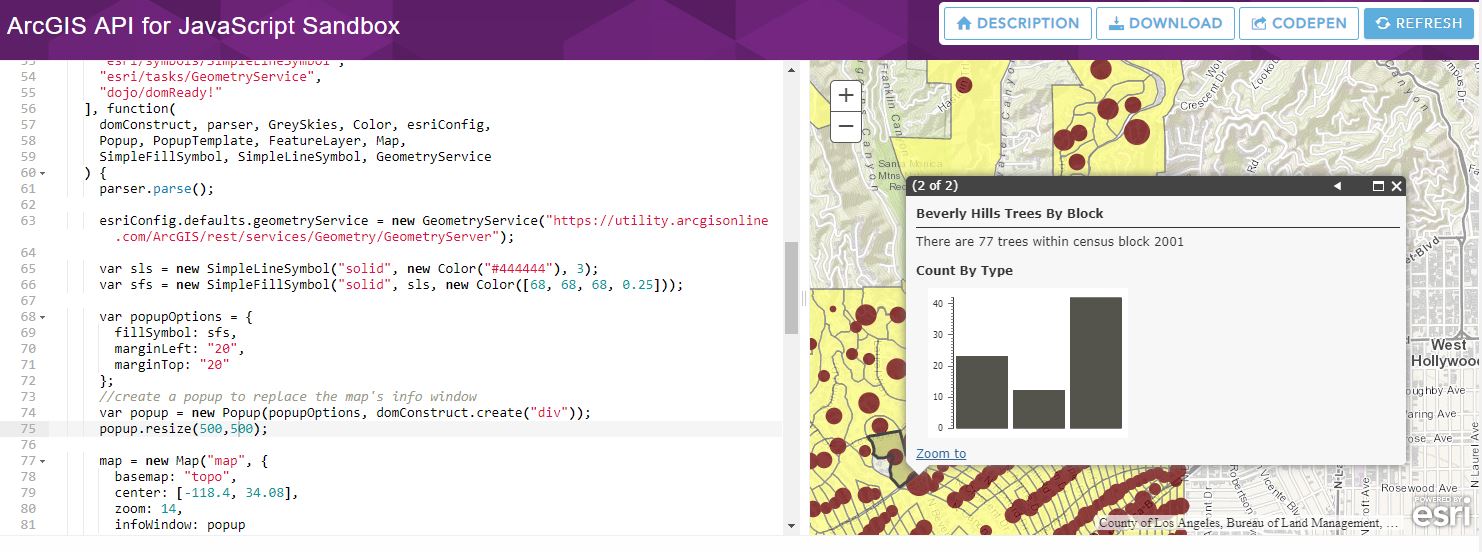This screenshot has width=1482, height=552.
Task: Click the code editor vertical scrollbar thumb
Action: pyautogui.click(x=791, y=287)
